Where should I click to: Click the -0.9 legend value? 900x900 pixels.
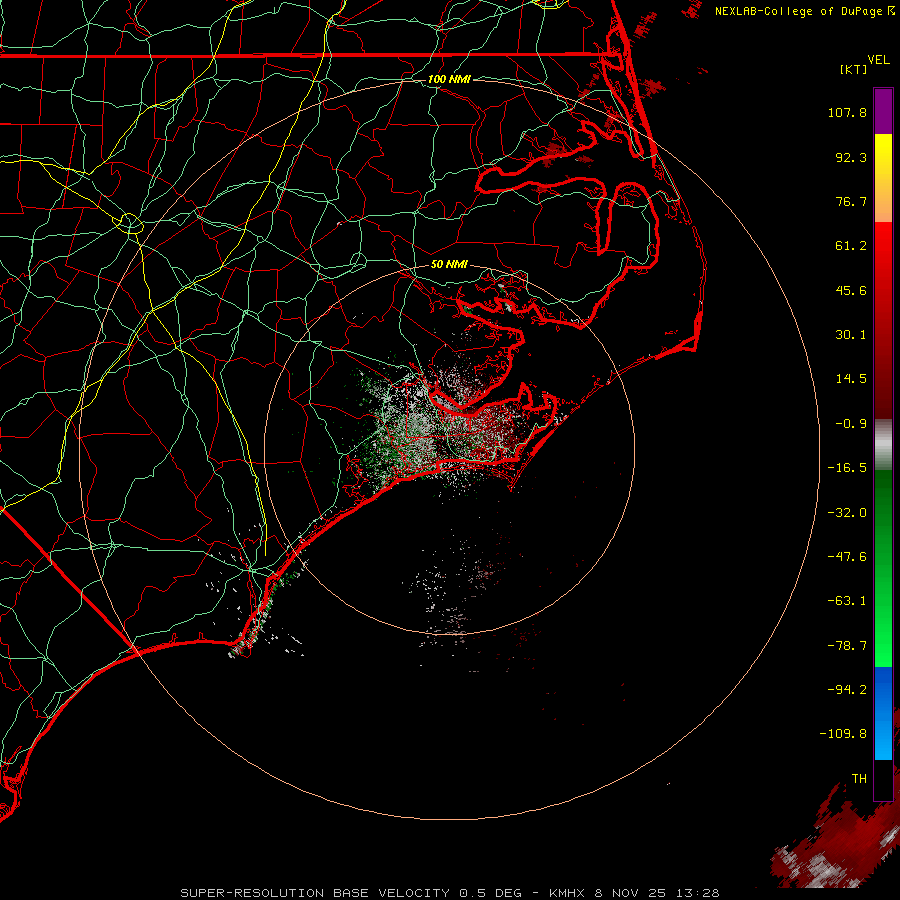[x=851, y=424]
